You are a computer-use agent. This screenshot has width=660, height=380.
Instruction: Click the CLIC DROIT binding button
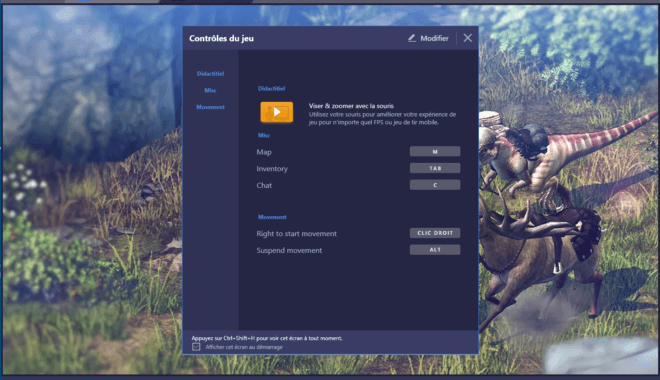[x=435, y=233]
